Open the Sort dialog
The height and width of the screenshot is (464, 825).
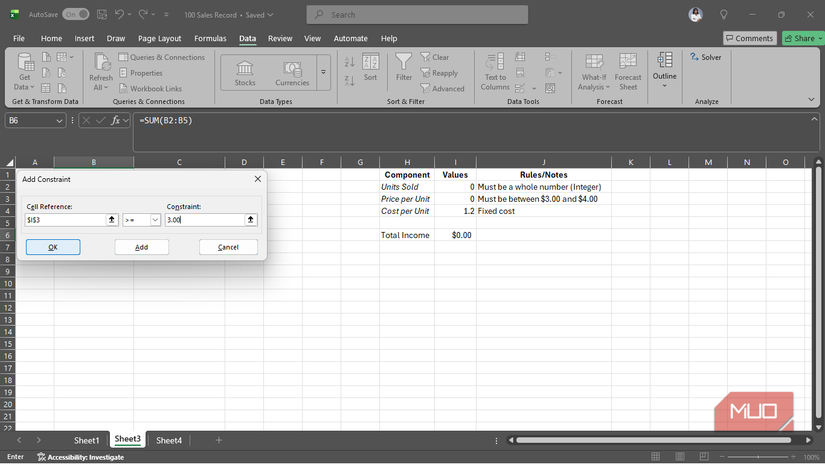click(370, 67)
